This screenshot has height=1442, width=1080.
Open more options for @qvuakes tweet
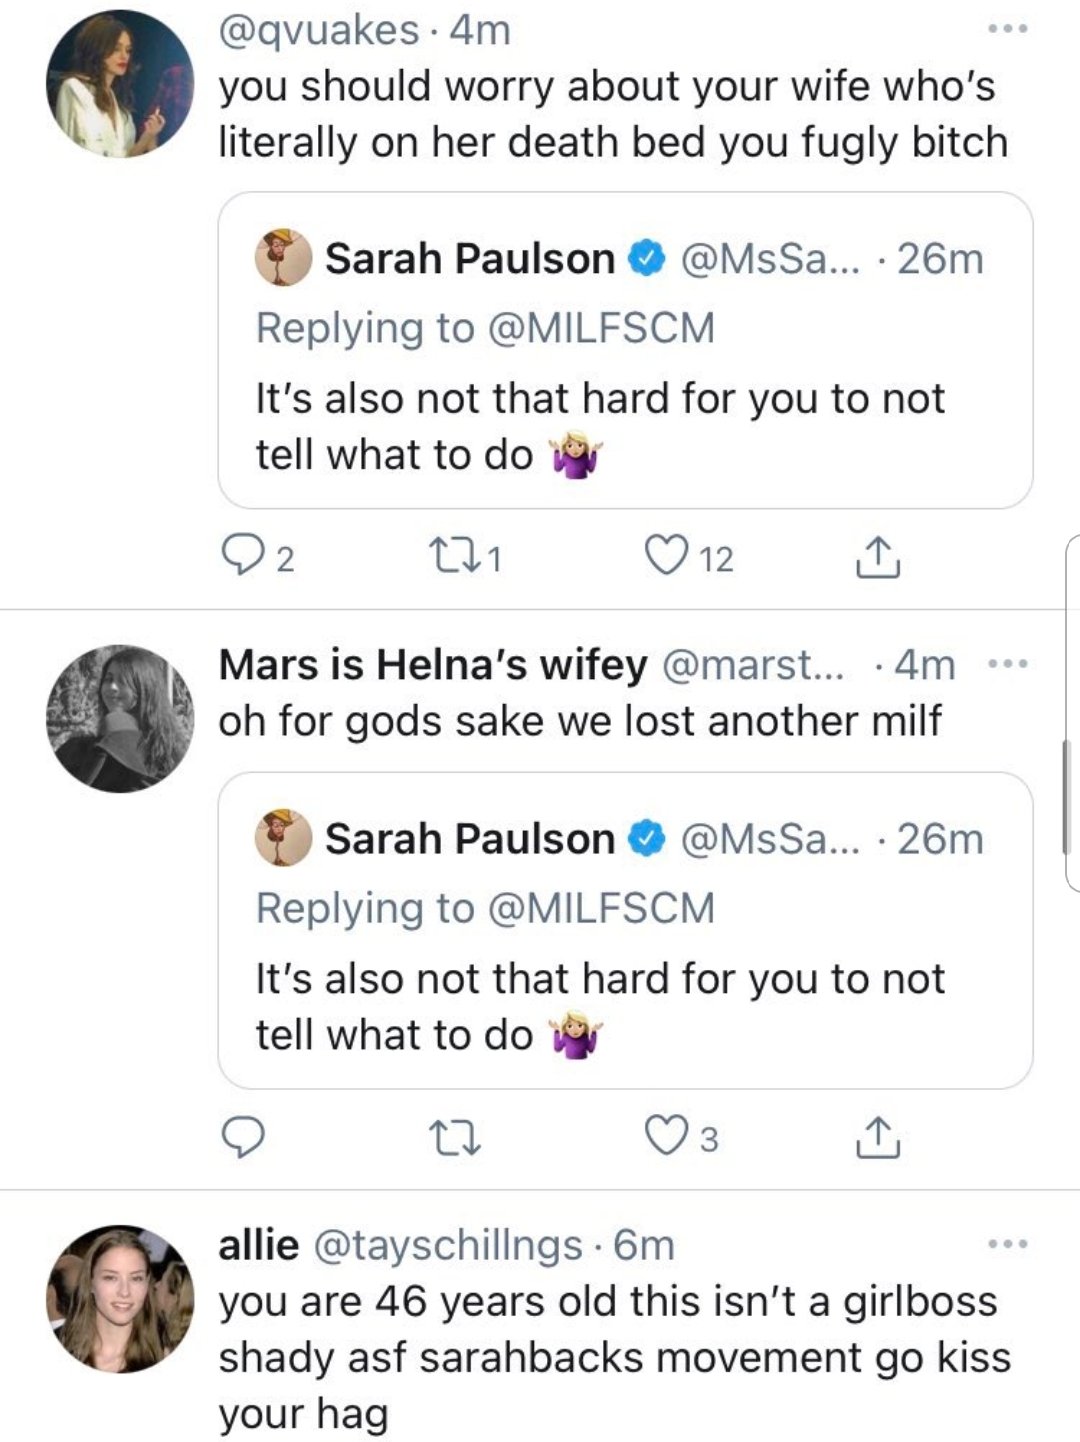[x=1007, y=30]
